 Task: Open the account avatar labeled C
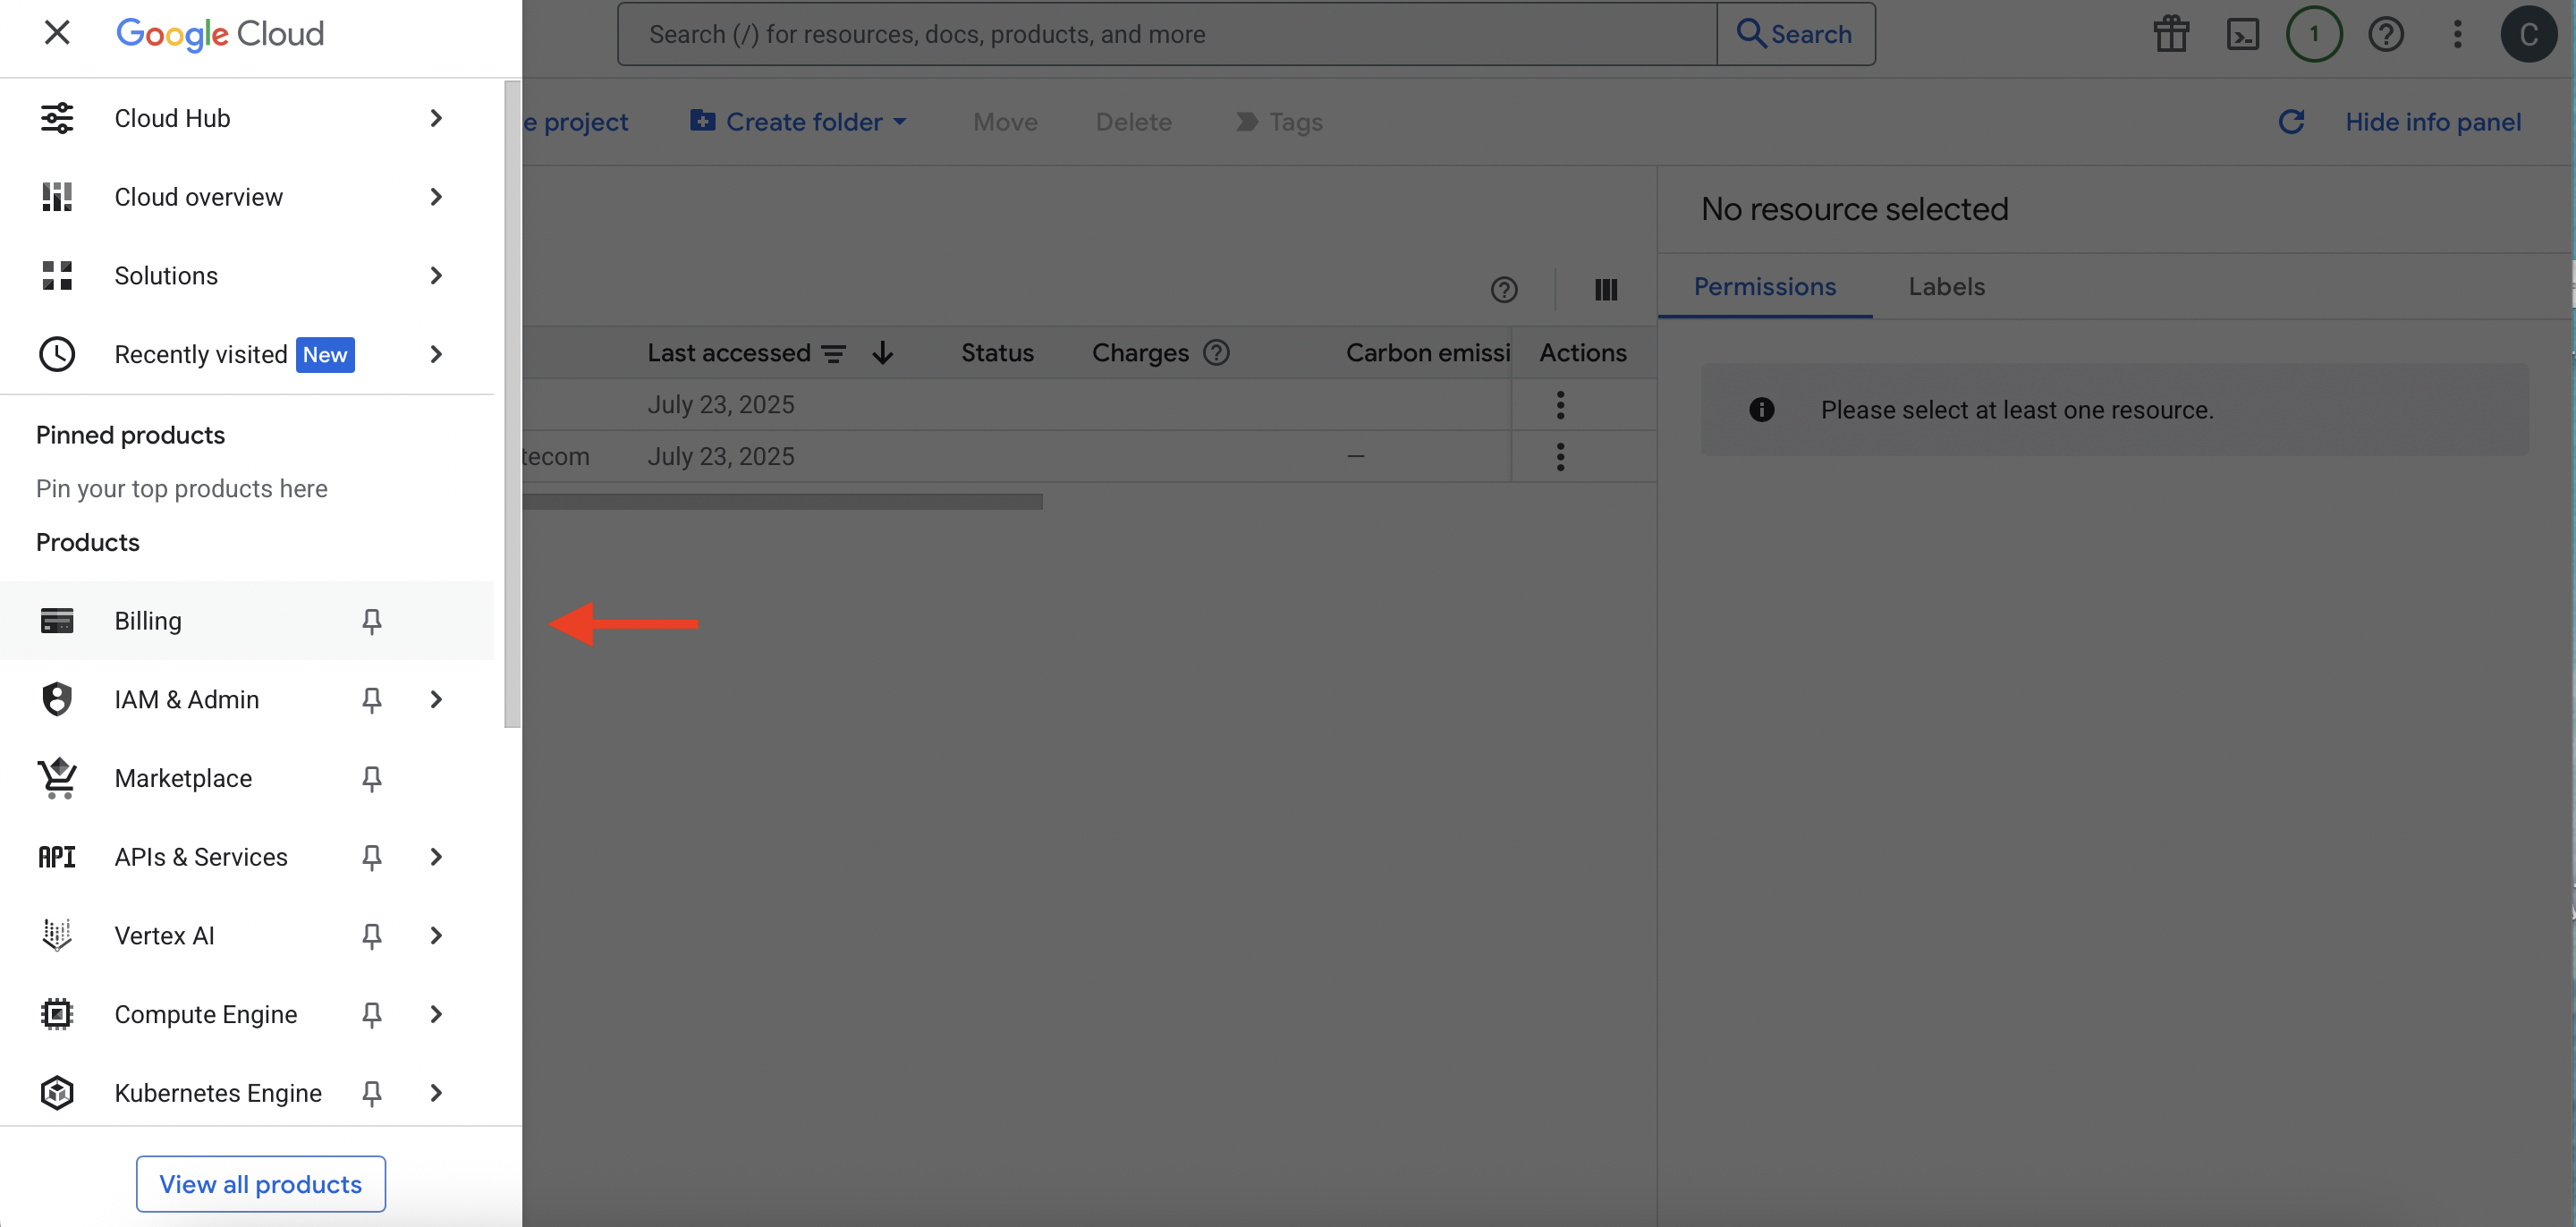coord(2529,34)
